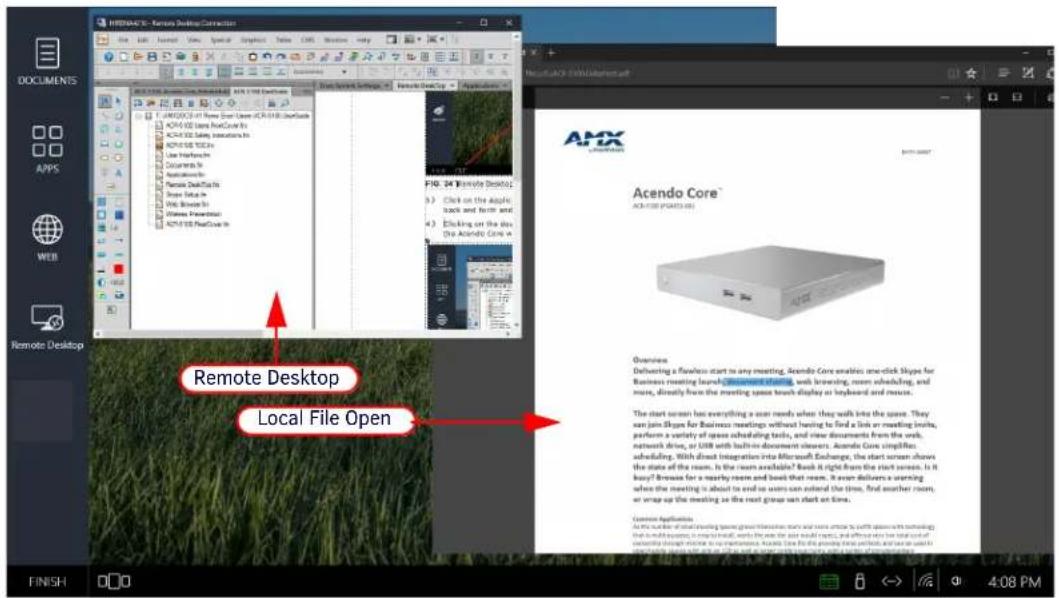The width and height of the screenshot is (1059, 598).
Task: Click the Web Note pen icon in browser
Action: (1028, 73)
